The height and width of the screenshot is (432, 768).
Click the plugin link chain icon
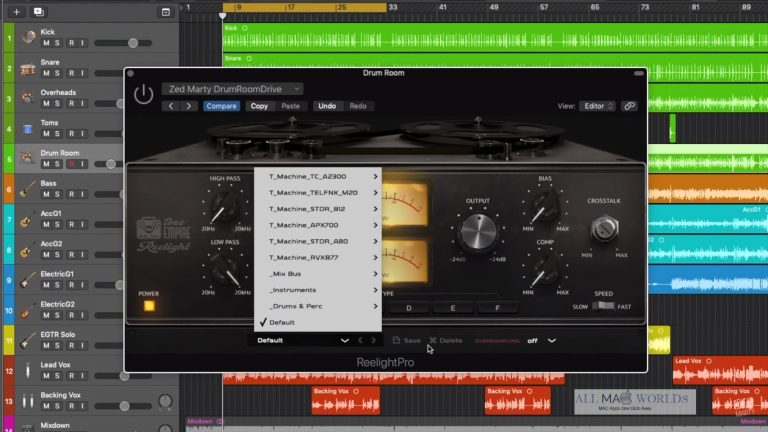point(629,106)
